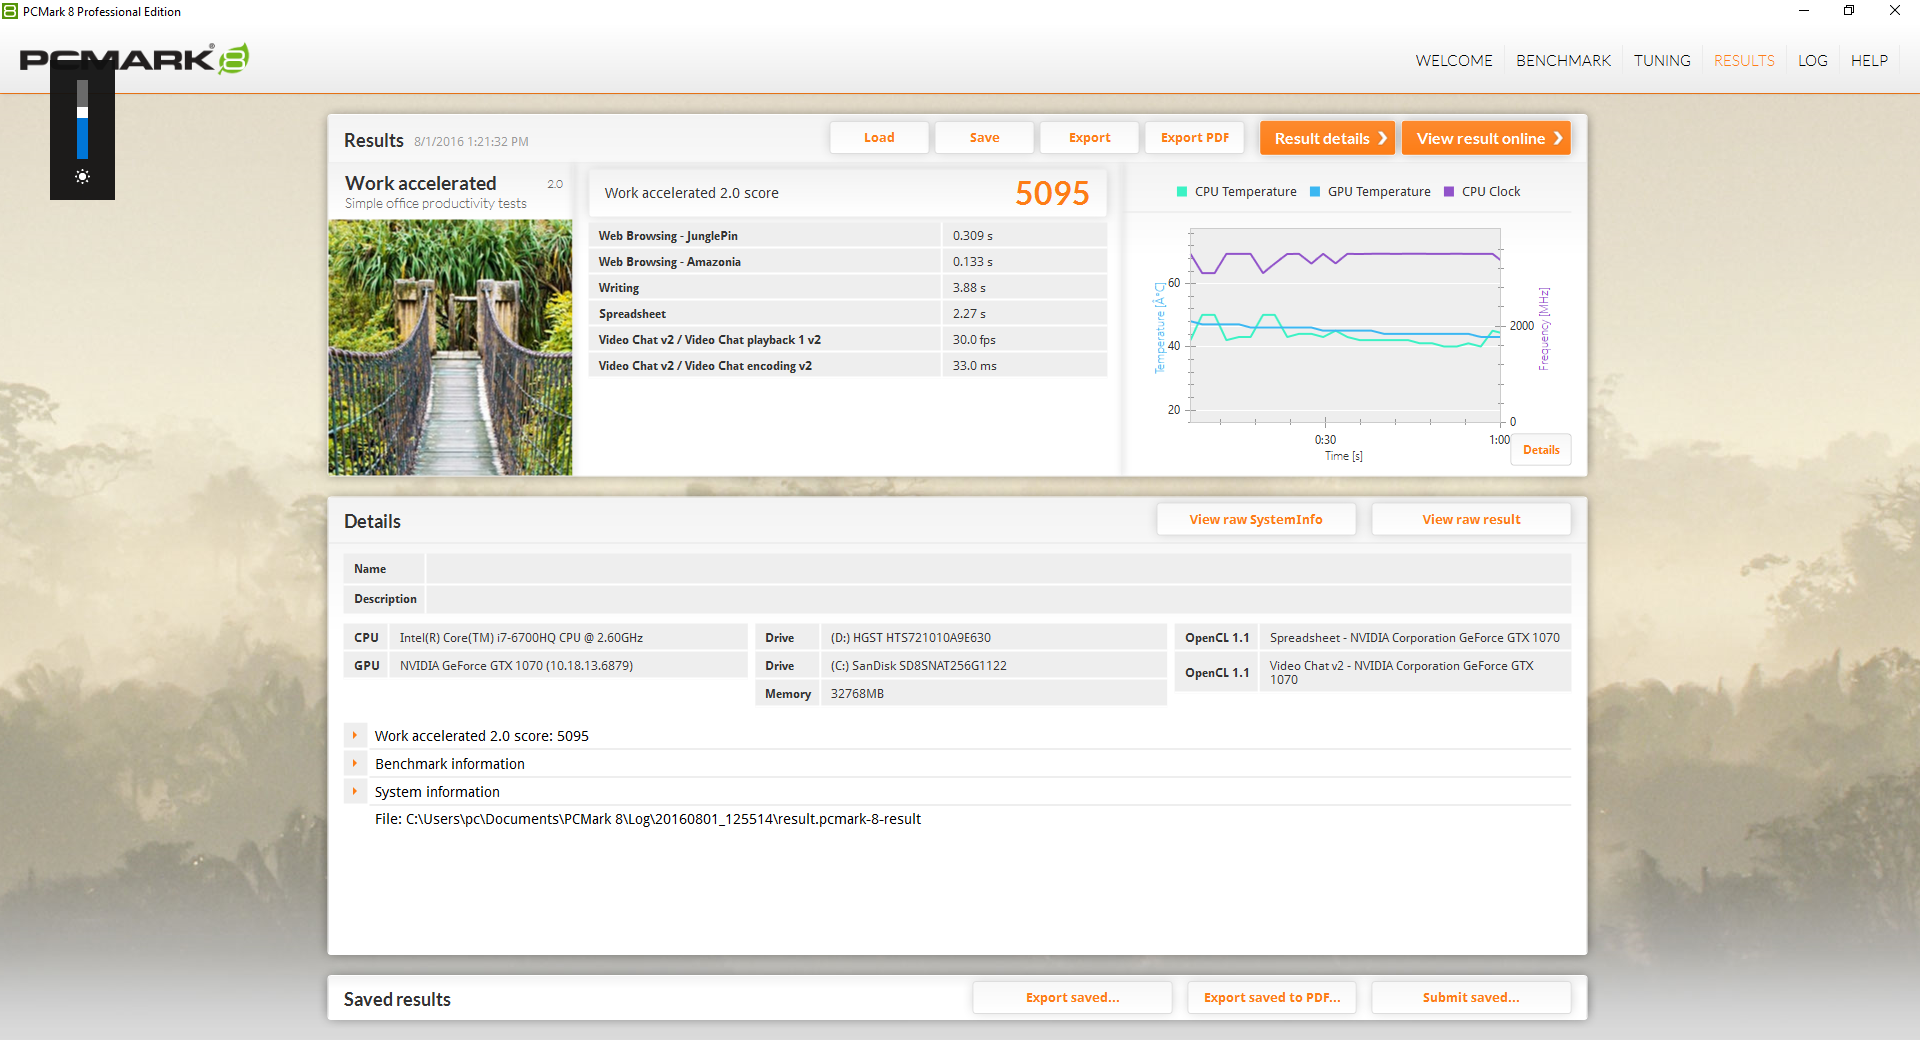Image resolution: width=1920 pixels, height=1040 pixels.
Task: Click Memory value 32768MB
Action: (x=857, y=693)
